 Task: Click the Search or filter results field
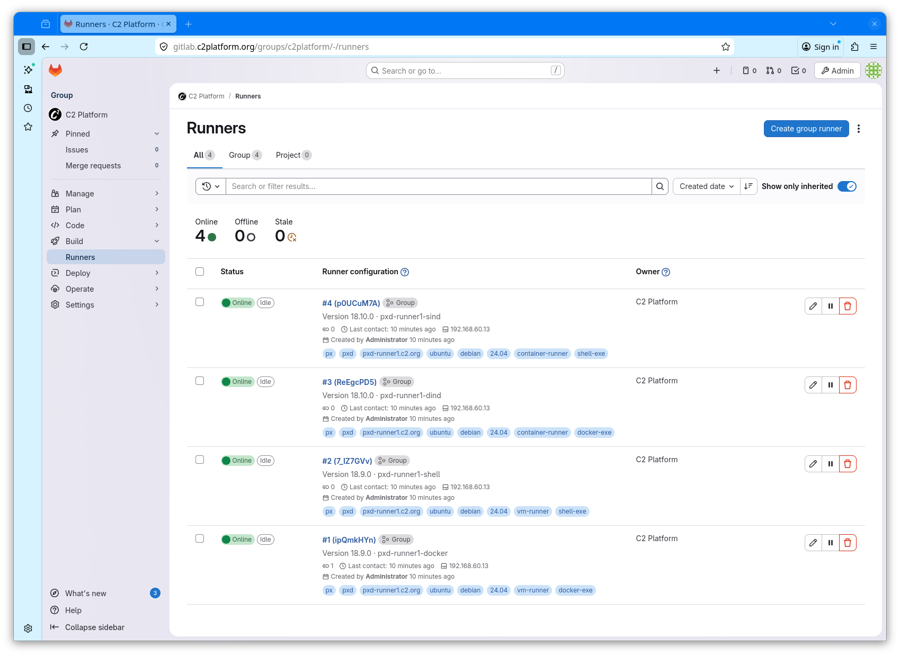[438, 186]
